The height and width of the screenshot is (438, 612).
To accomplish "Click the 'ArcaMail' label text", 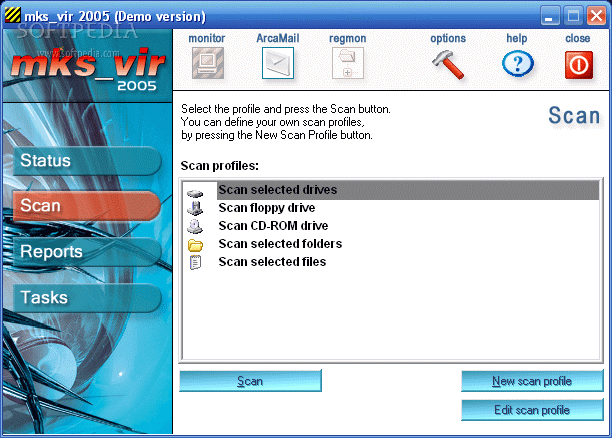I will pyautogui.click(x=278, y=38).
